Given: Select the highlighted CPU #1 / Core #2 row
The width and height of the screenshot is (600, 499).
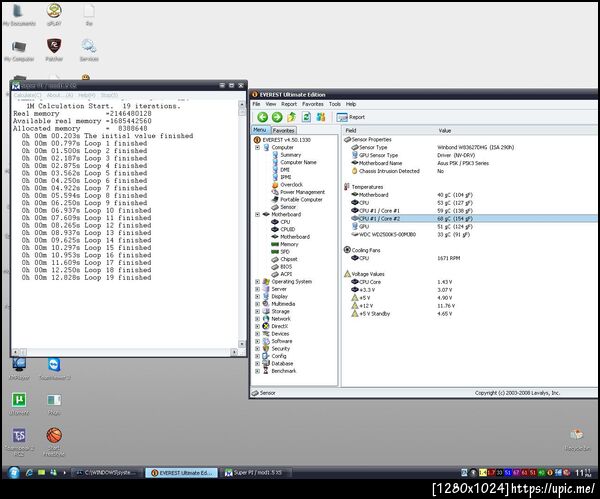Looking at the screenshot, I should [x=474, y=219].
